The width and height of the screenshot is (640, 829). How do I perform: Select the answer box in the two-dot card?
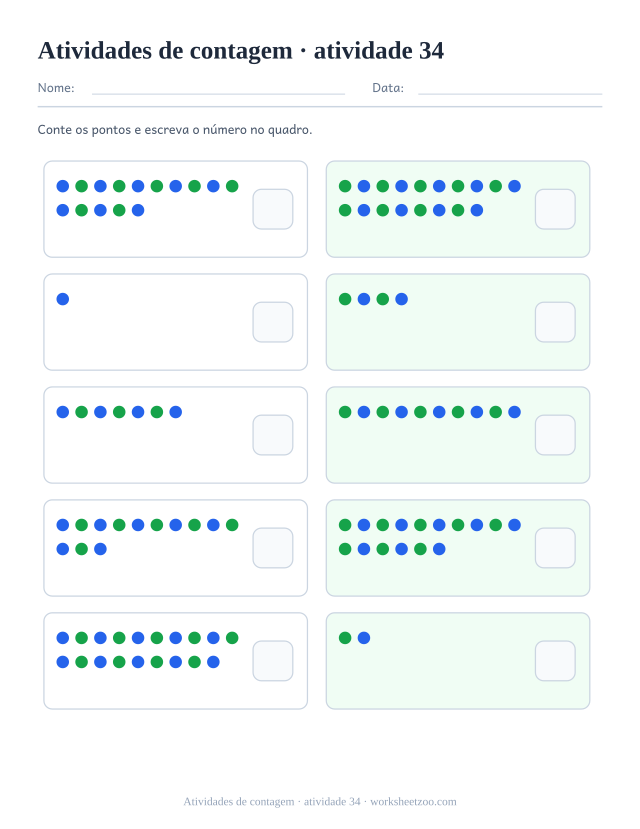555,661
